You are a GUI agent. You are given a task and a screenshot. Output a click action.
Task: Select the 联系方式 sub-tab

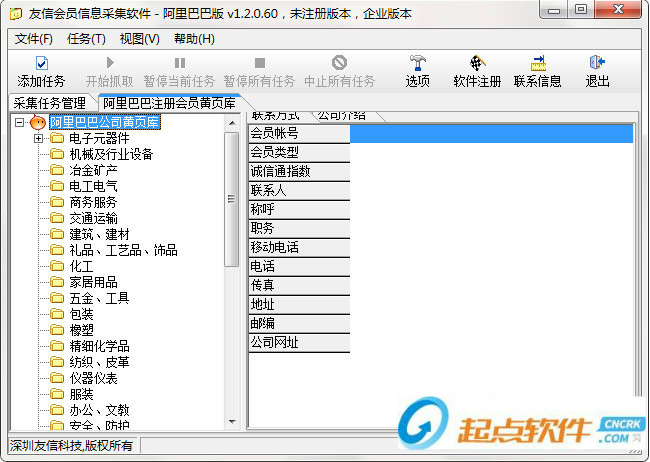point(276,116)
